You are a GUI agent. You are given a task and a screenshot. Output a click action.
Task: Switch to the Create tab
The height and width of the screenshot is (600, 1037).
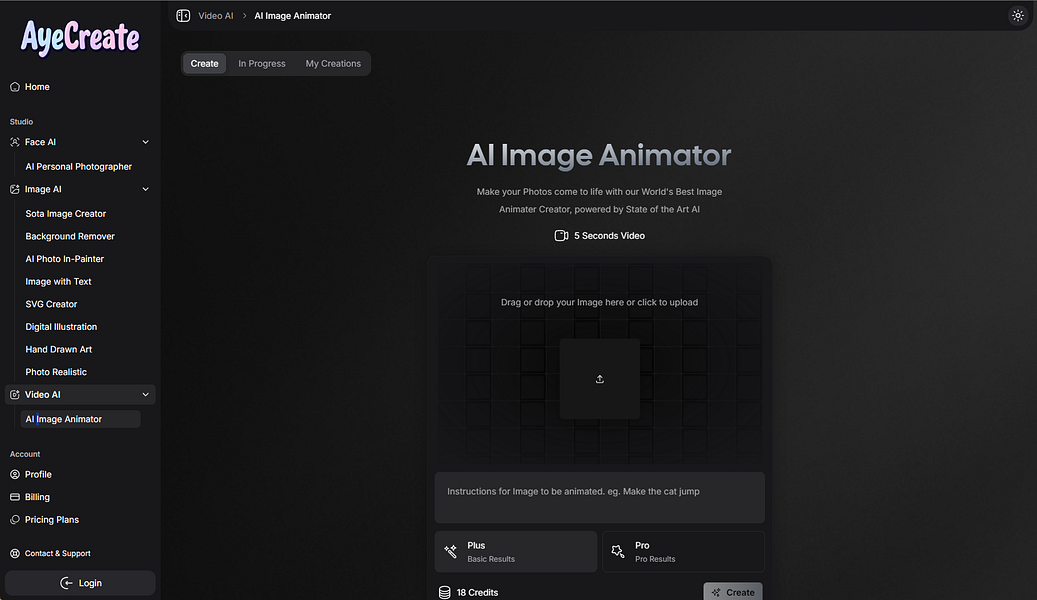tap(204, 64)
